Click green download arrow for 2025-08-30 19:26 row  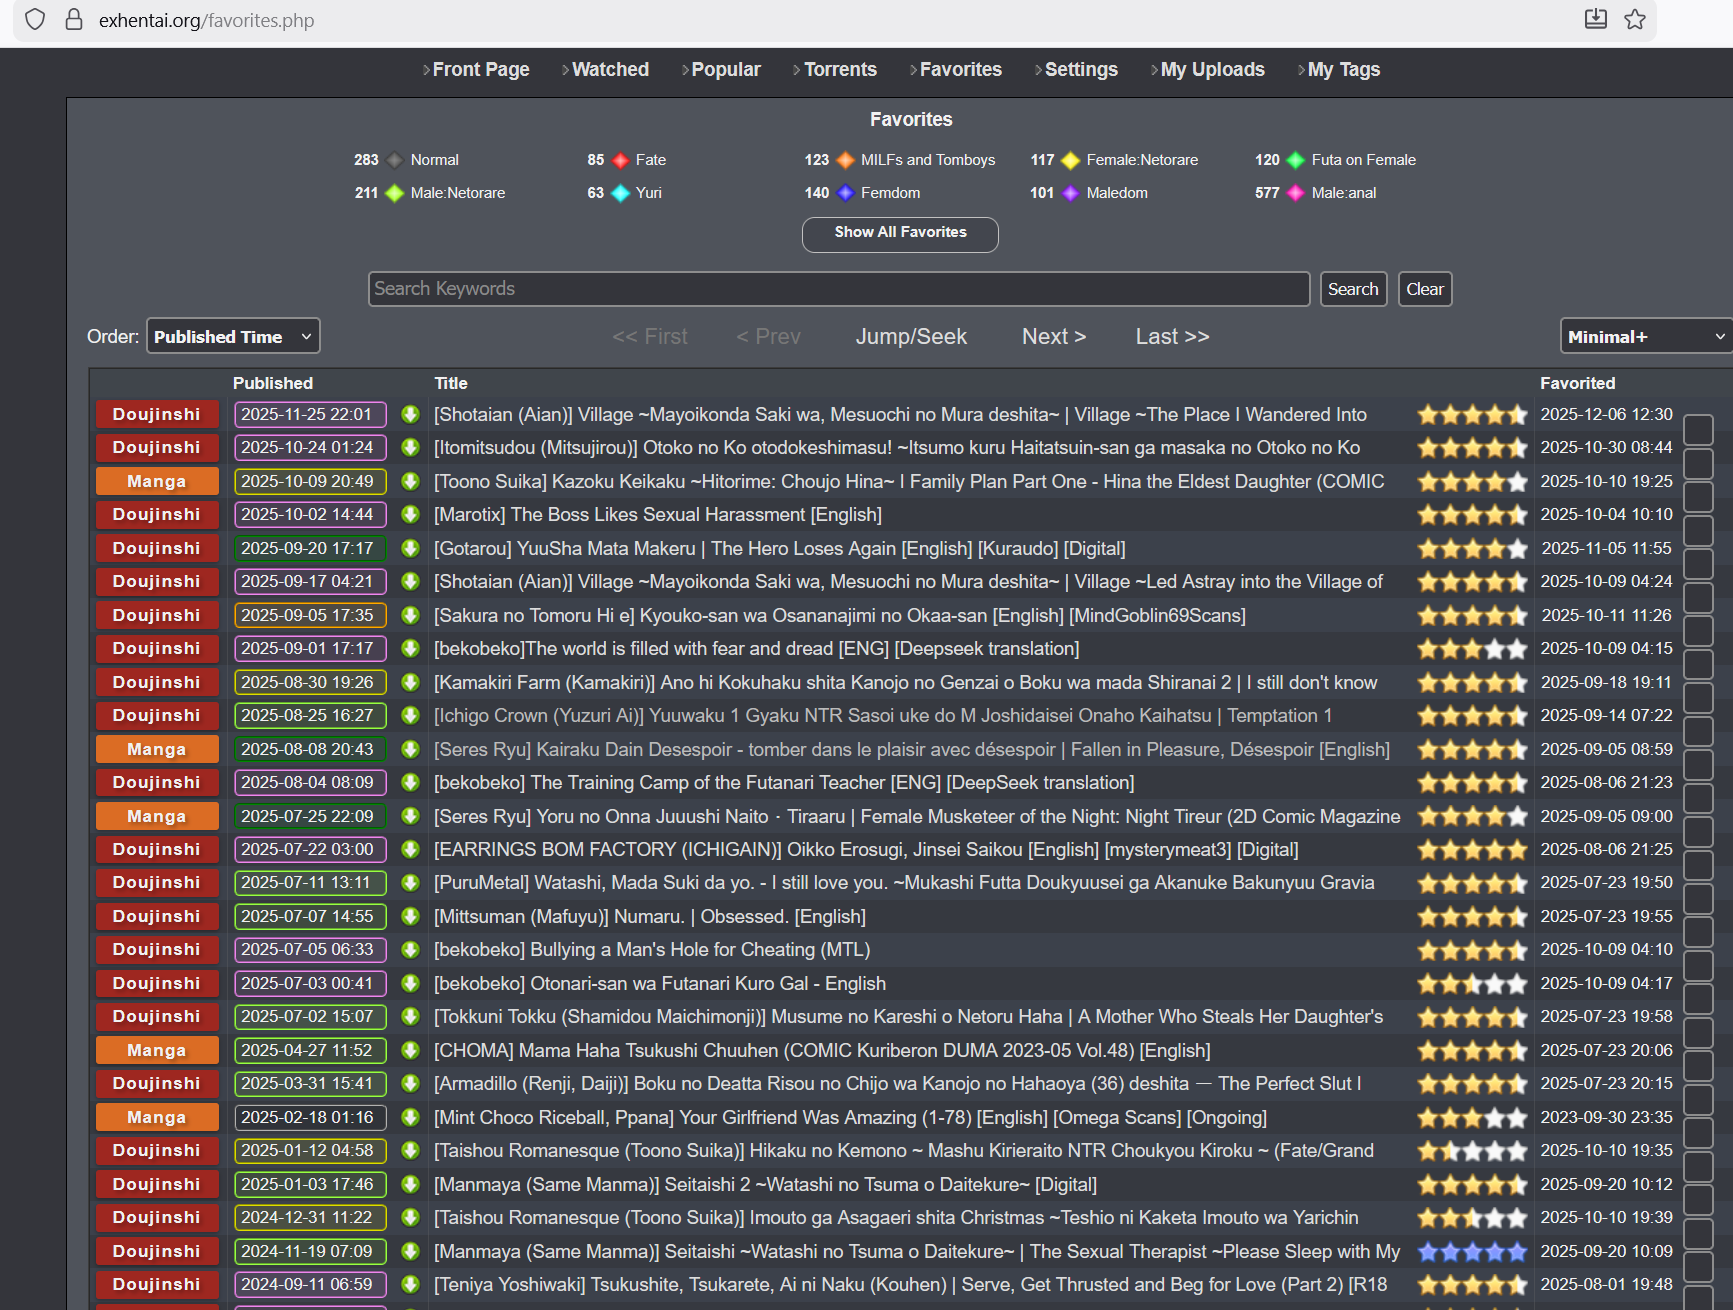pos(410,682)
